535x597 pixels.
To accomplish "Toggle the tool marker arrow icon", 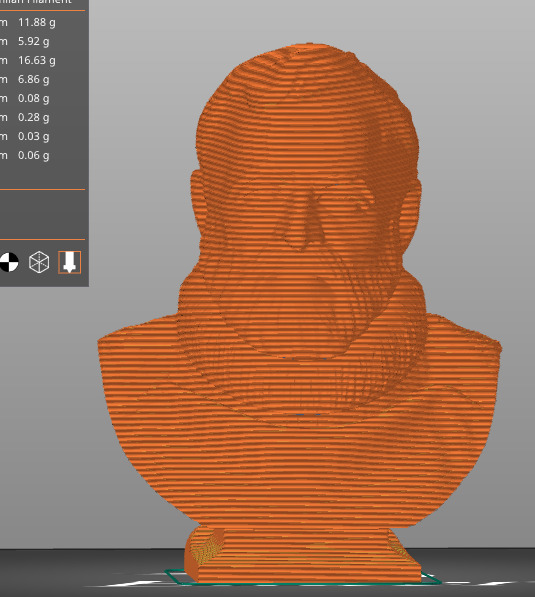I will point(69,262).
